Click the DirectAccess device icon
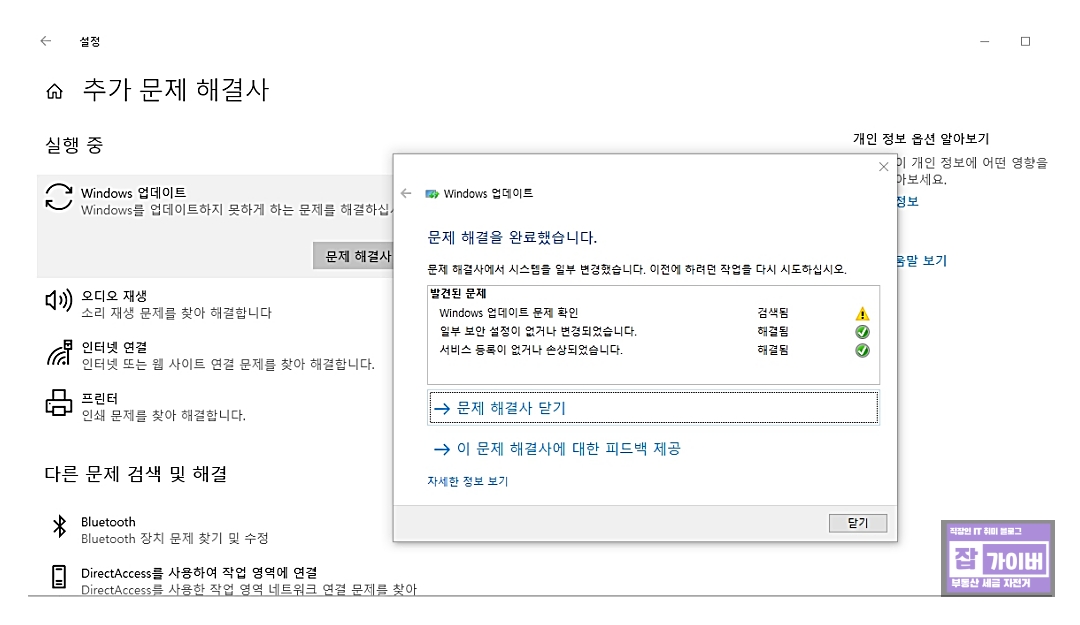Screen dimensions: 1080x625 pyautogui.click(x=60, y=578)
